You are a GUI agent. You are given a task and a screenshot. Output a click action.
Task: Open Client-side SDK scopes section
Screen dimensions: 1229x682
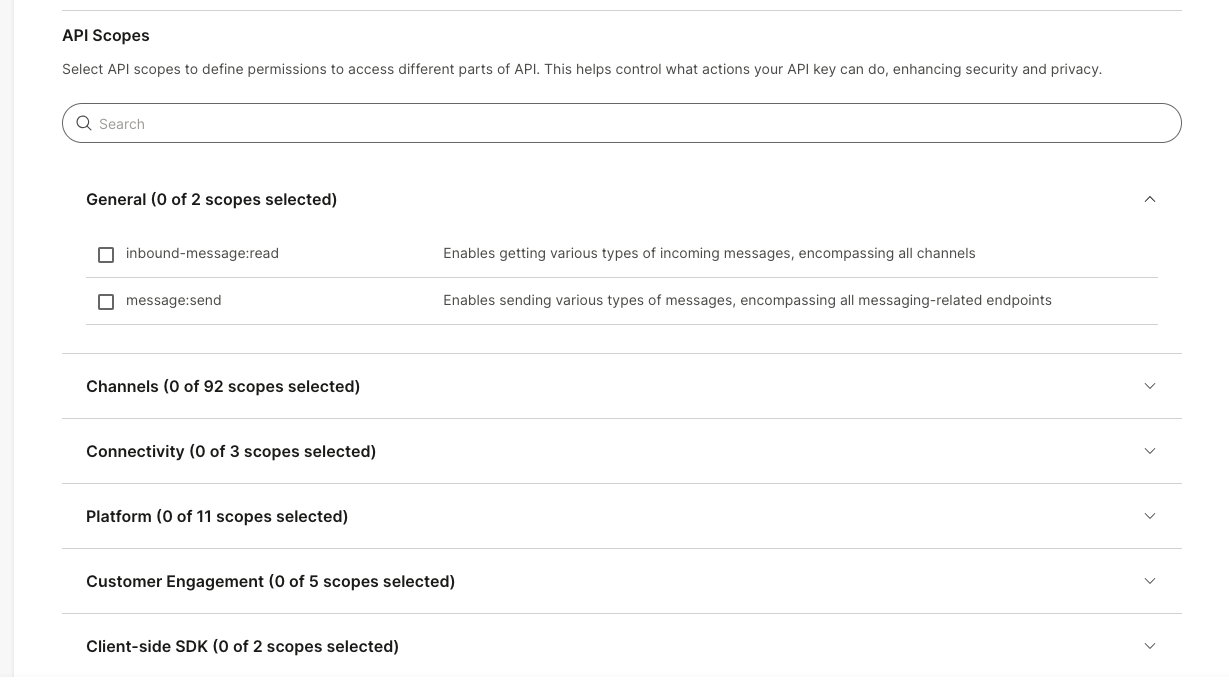[242, 647]
